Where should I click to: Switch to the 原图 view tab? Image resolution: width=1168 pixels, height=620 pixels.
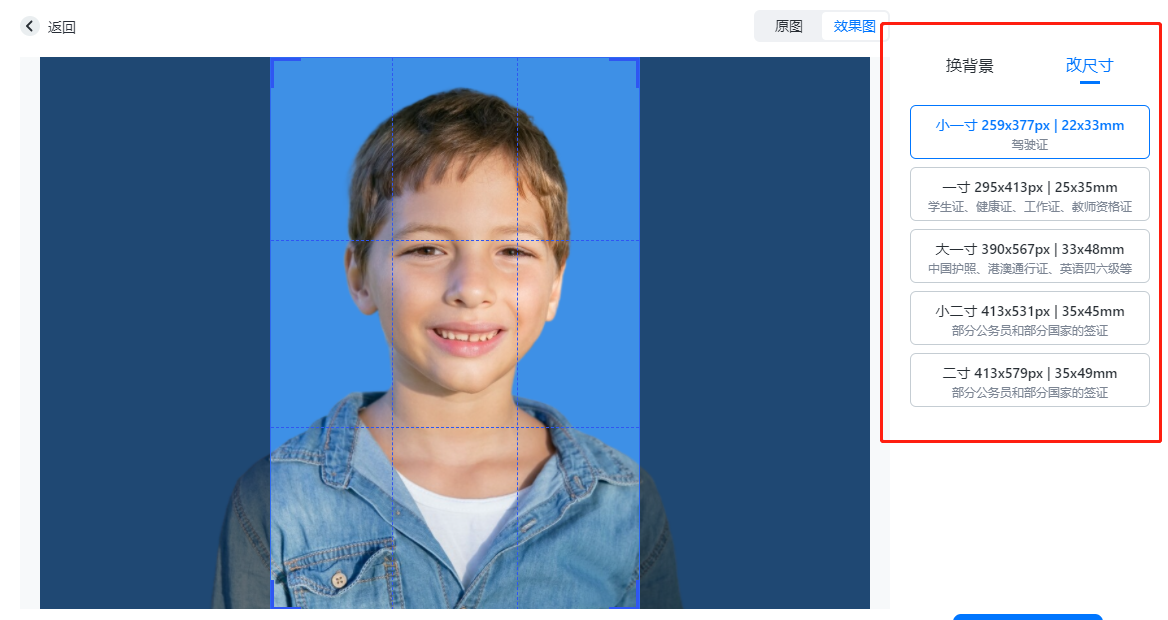tap(788, 26)
